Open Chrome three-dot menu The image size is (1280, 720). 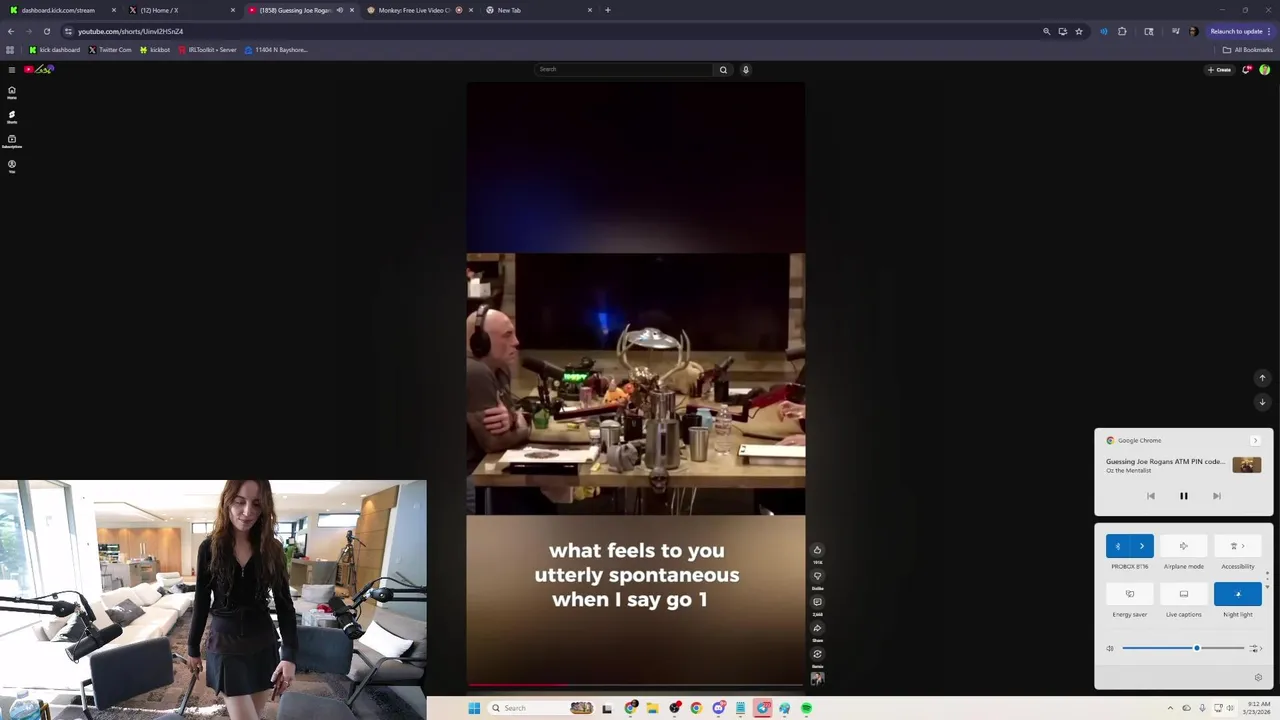pyautogui.click(x=1269, y=31)
